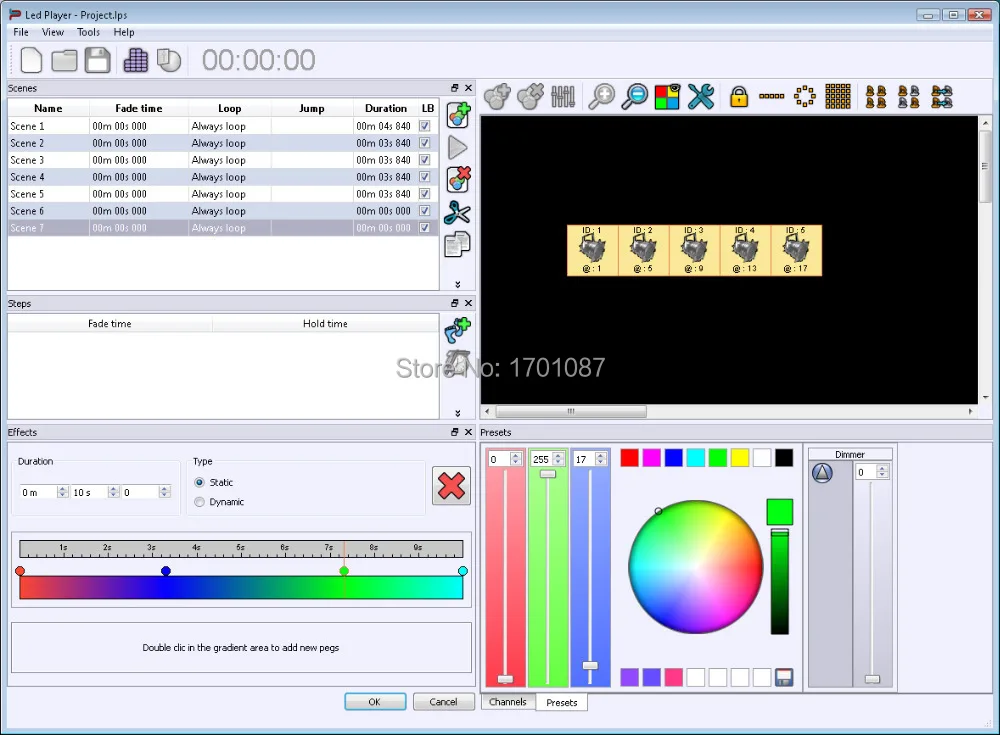Viewport: 1000px width, 735px height.
Task: Click the green channel slider handle
Action: 548,474
